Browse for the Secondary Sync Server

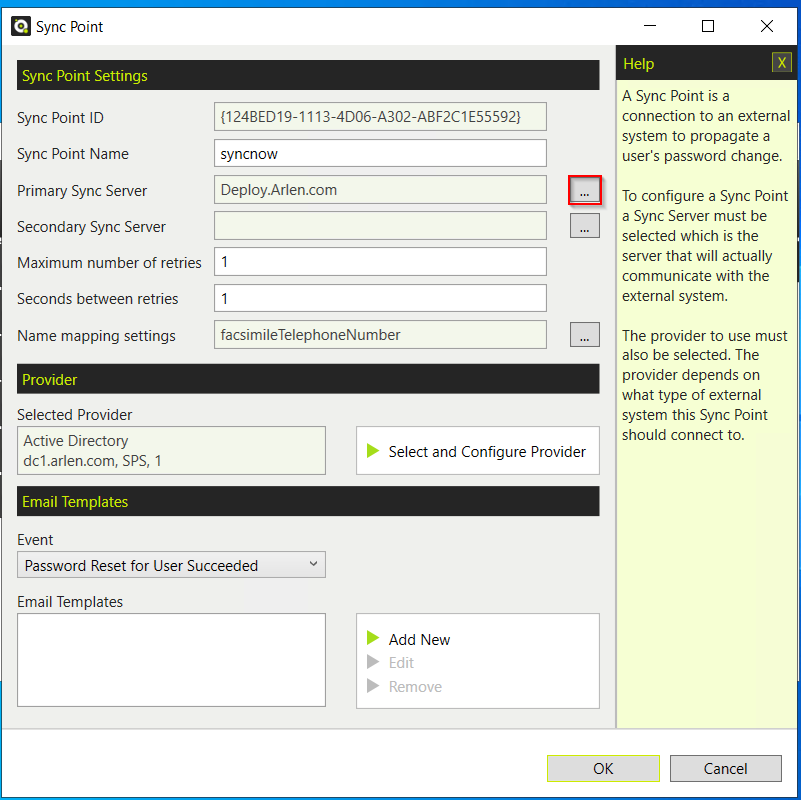click(x=584, y=226)
